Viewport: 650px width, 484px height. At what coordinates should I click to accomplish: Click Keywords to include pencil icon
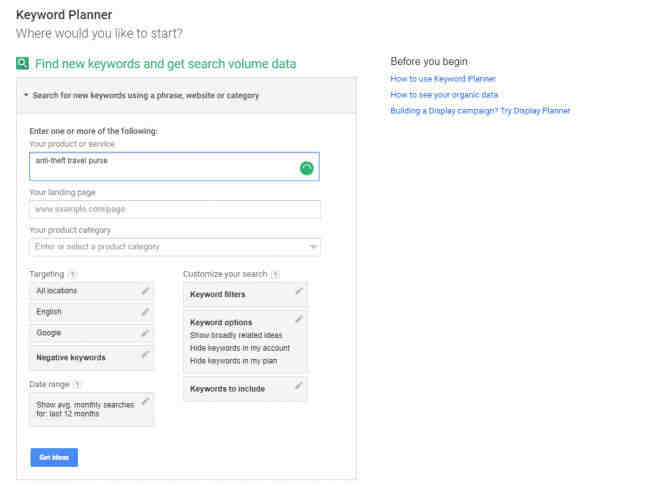298,386
